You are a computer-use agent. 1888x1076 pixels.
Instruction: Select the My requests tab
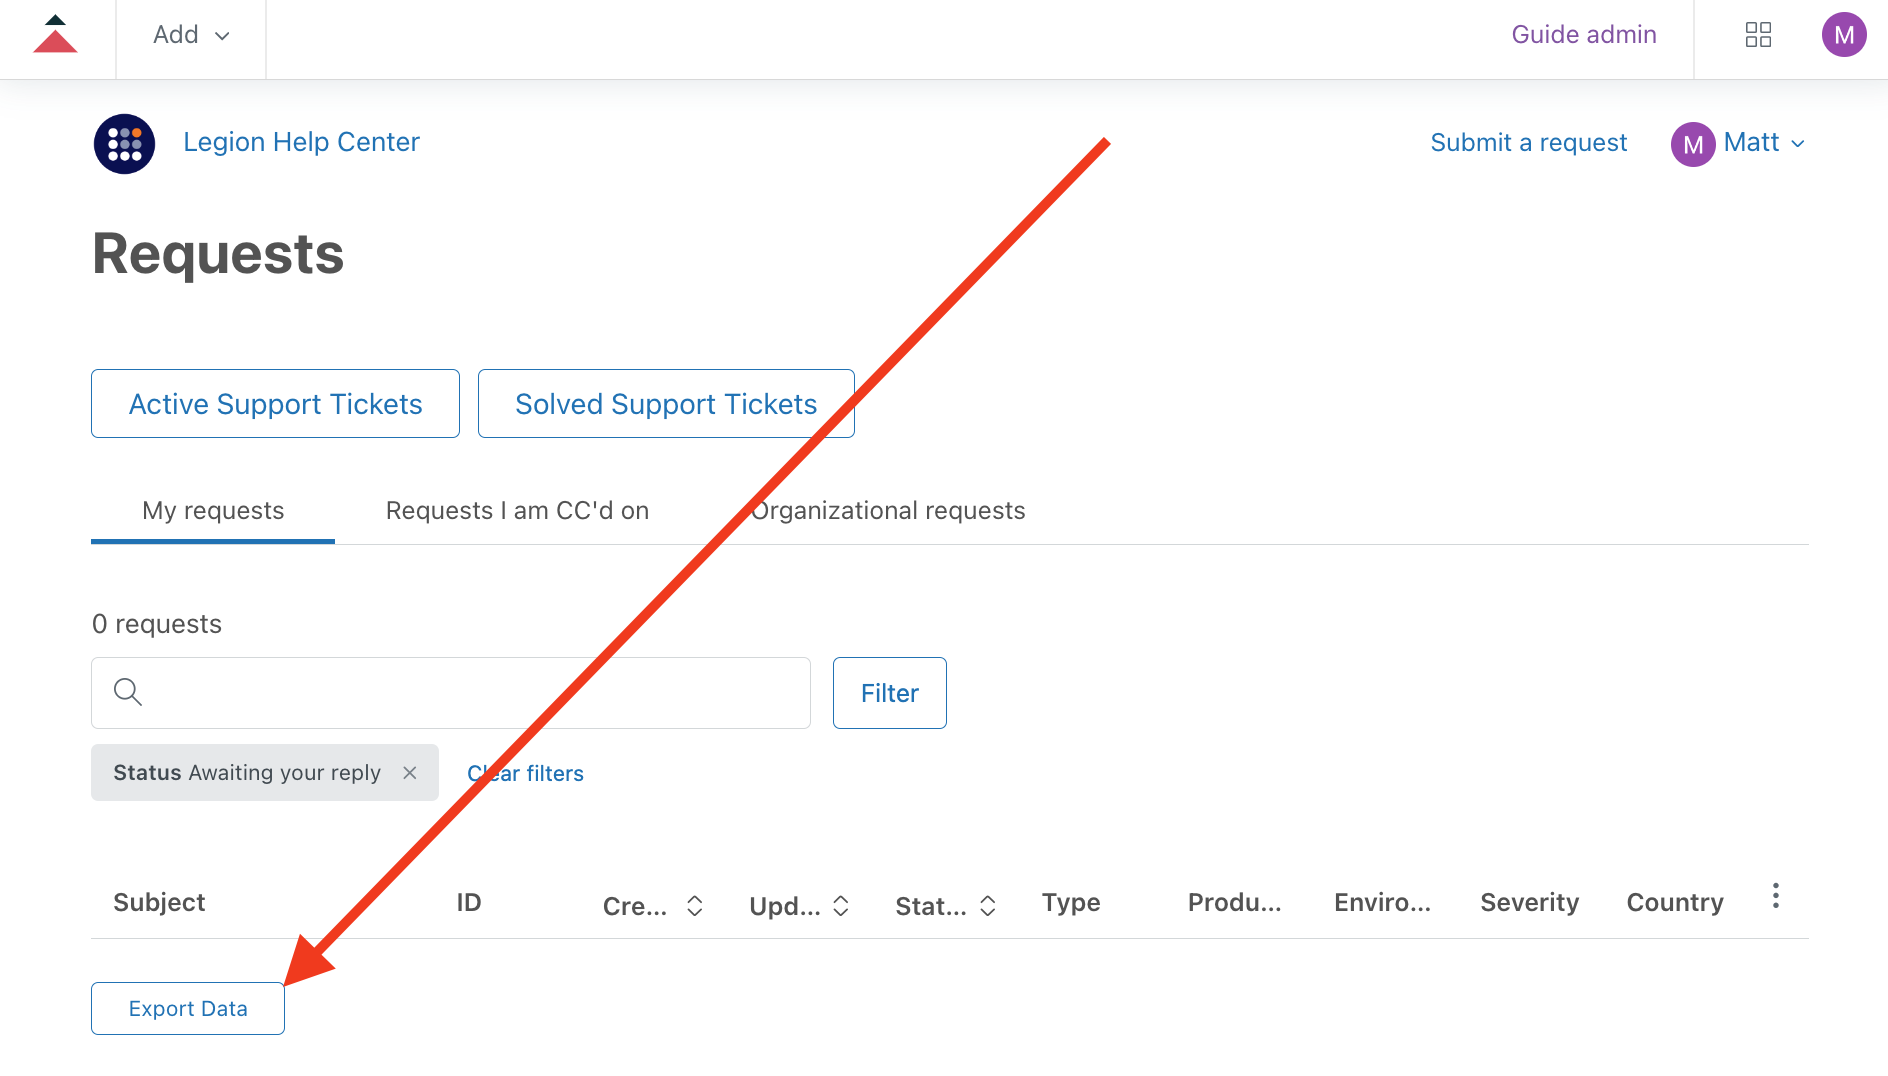point(213,511)
